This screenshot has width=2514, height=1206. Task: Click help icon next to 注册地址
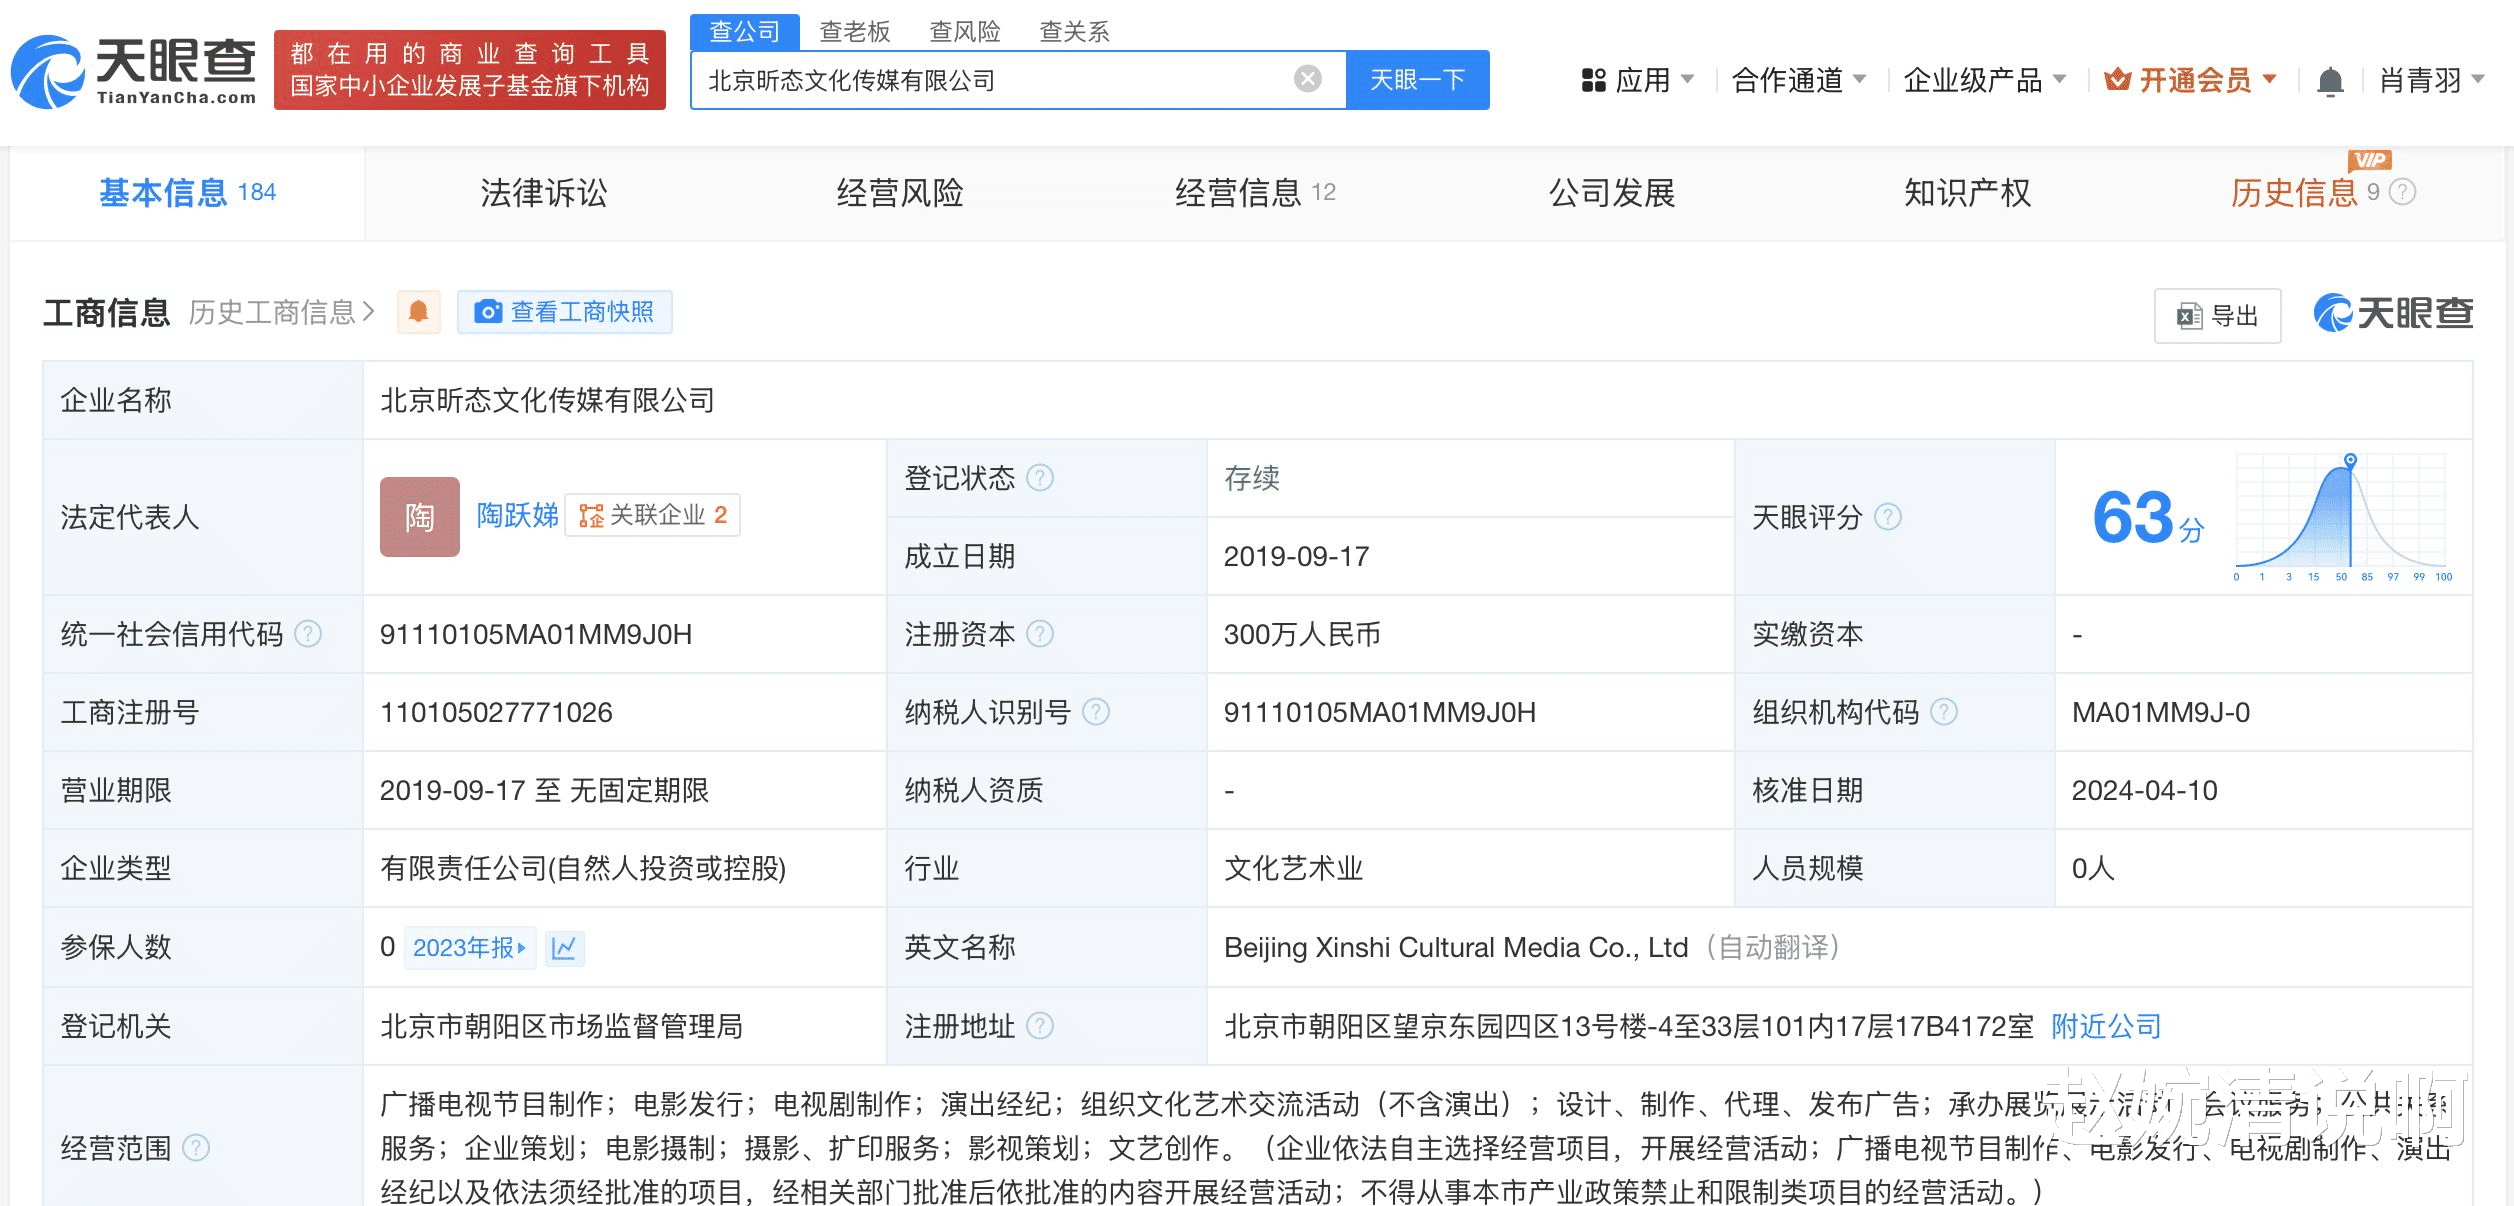click(x=1040, y=1026)
